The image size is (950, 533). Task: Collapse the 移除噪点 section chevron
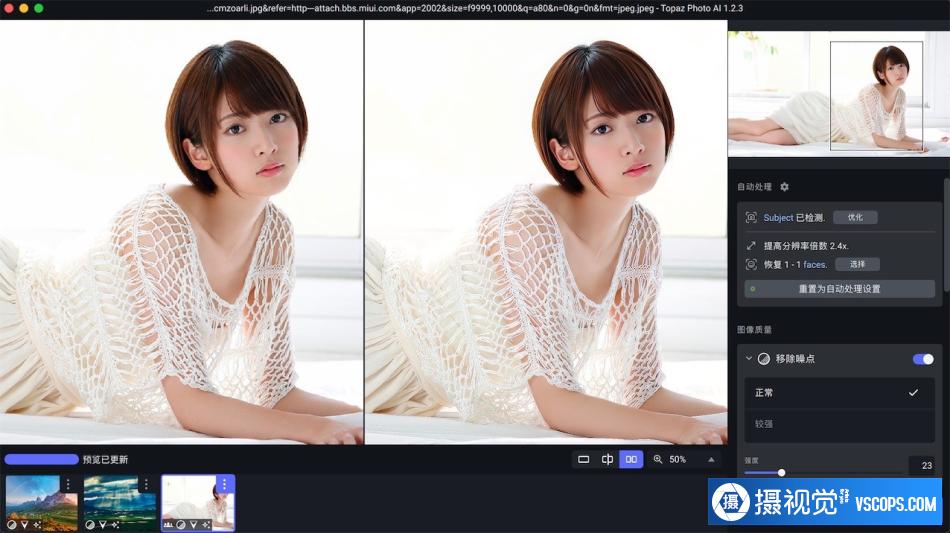click(749, 359)
